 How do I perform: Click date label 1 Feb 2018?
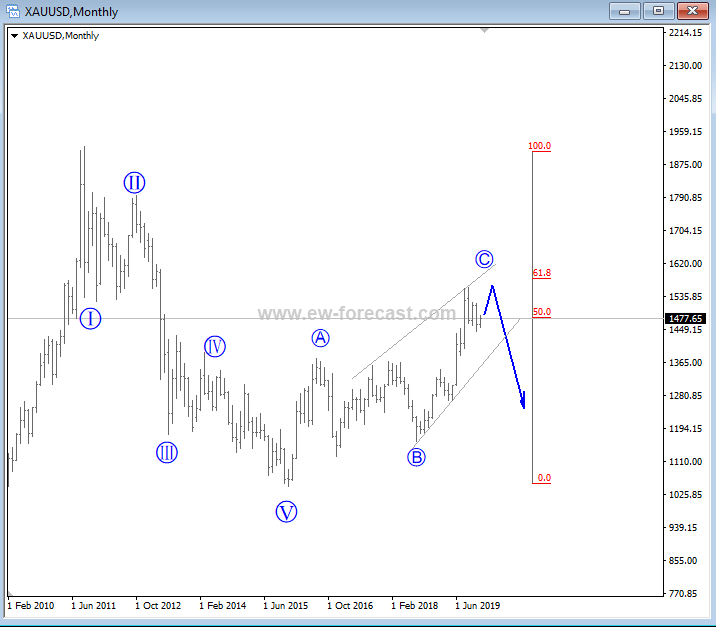click(x=415, y=606)
